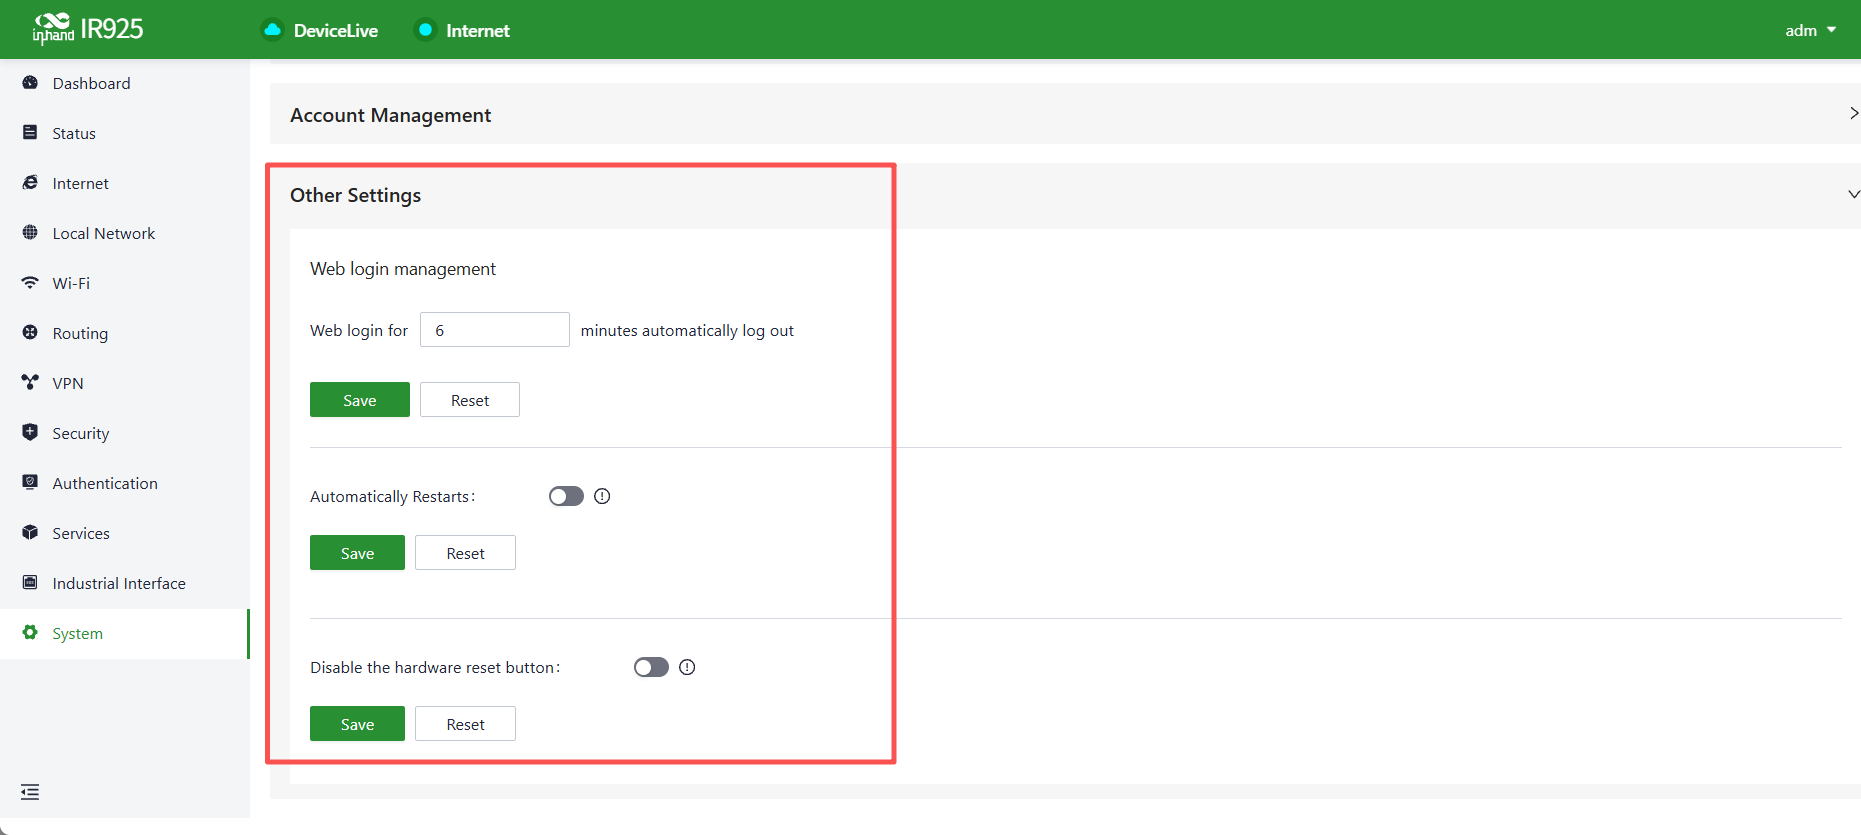Click the web login minutes input field
1861x835 pixels.
495,330
